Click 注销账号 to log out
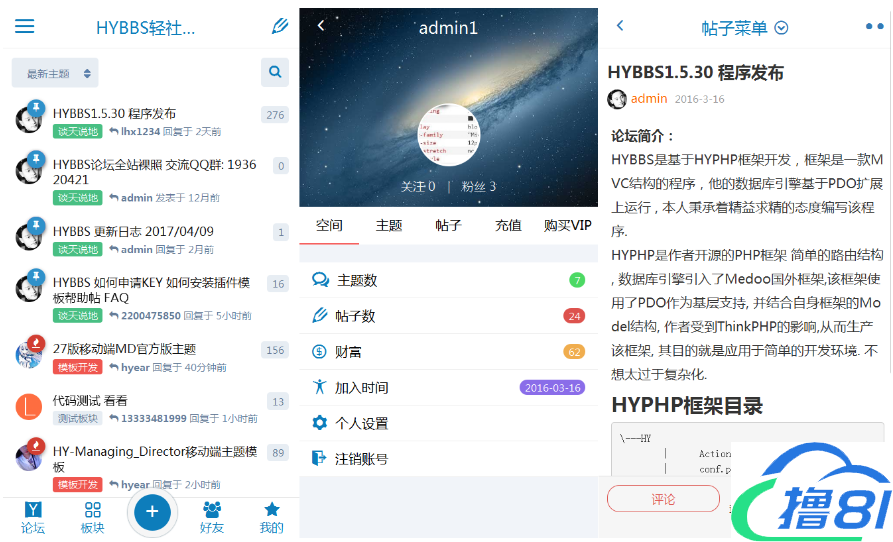Screen dimensions: 893x542 [x=362, y=459]
